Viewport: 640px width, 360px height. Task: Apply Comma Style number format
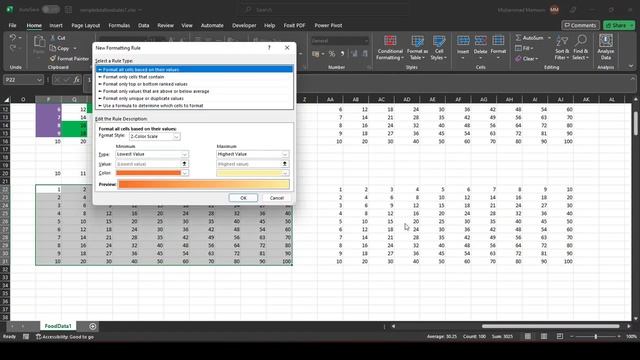coord(342,54)
